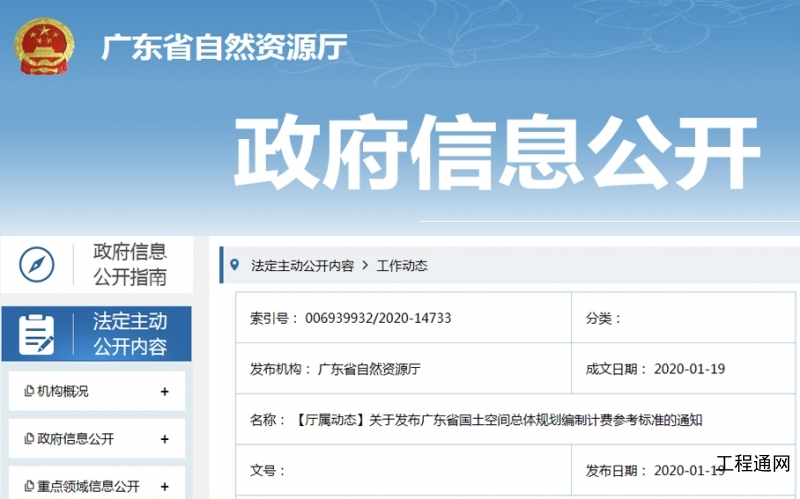Expand 机构概况 with plus sign
This screenshot has height=499, width=800.
click(164, 392)
